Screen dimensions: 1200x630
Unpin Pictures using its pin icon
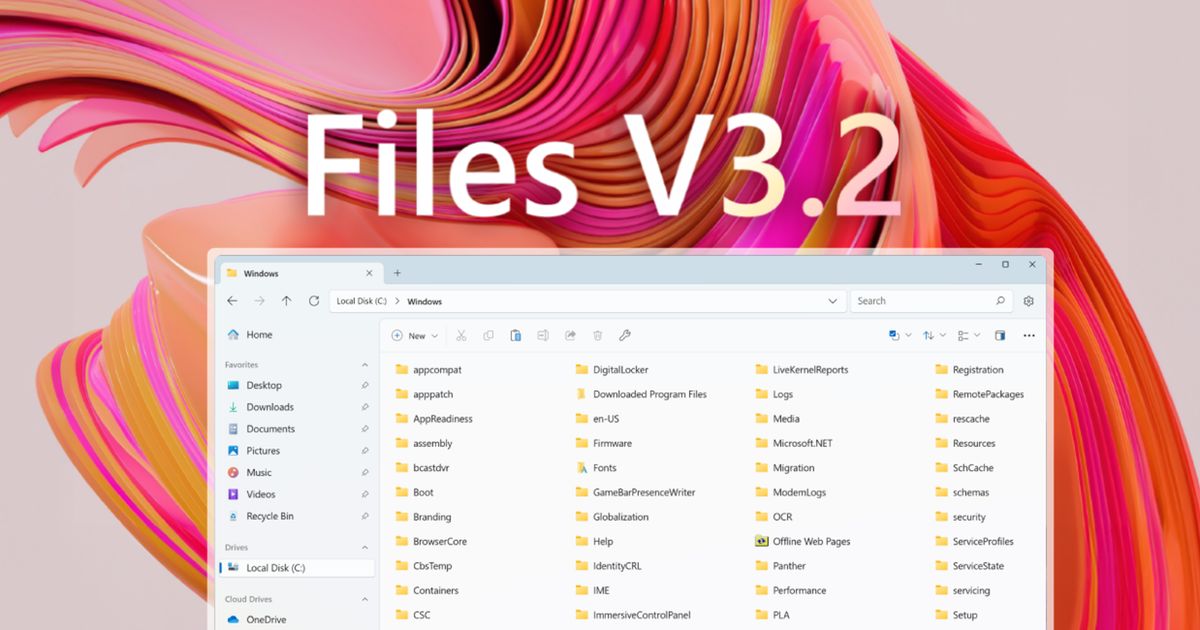[x=365, y=451]
